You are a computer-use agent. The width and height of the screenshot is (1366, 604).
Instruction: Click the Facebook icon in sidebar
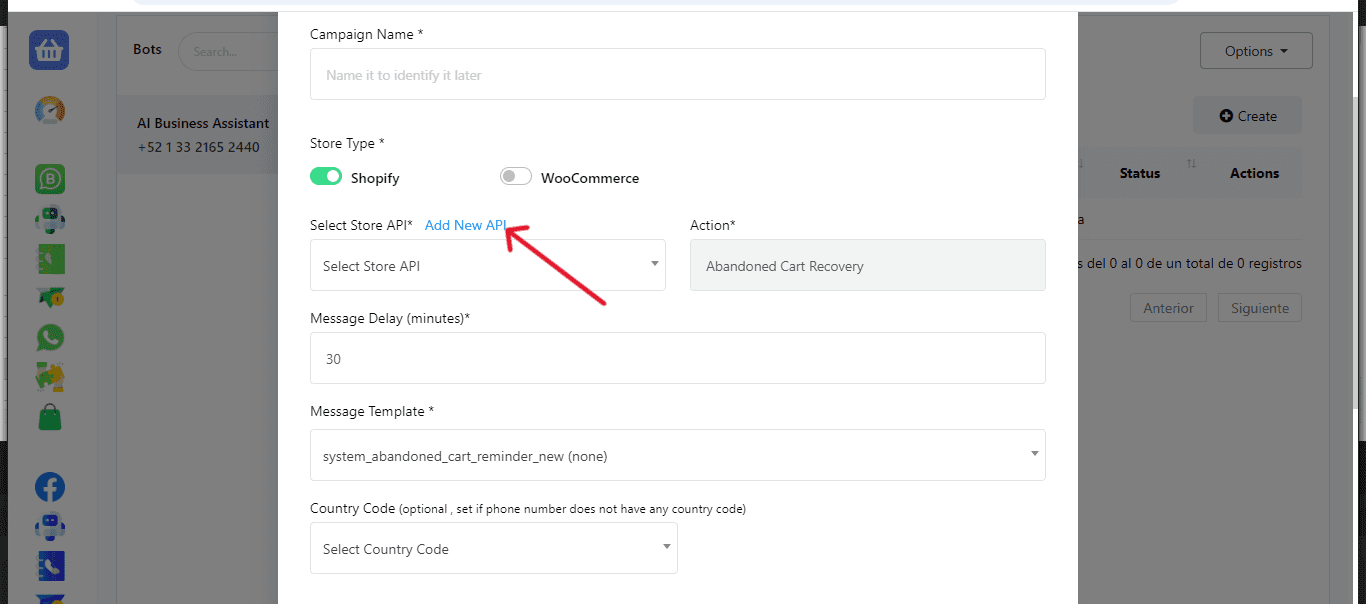point(49,487)
